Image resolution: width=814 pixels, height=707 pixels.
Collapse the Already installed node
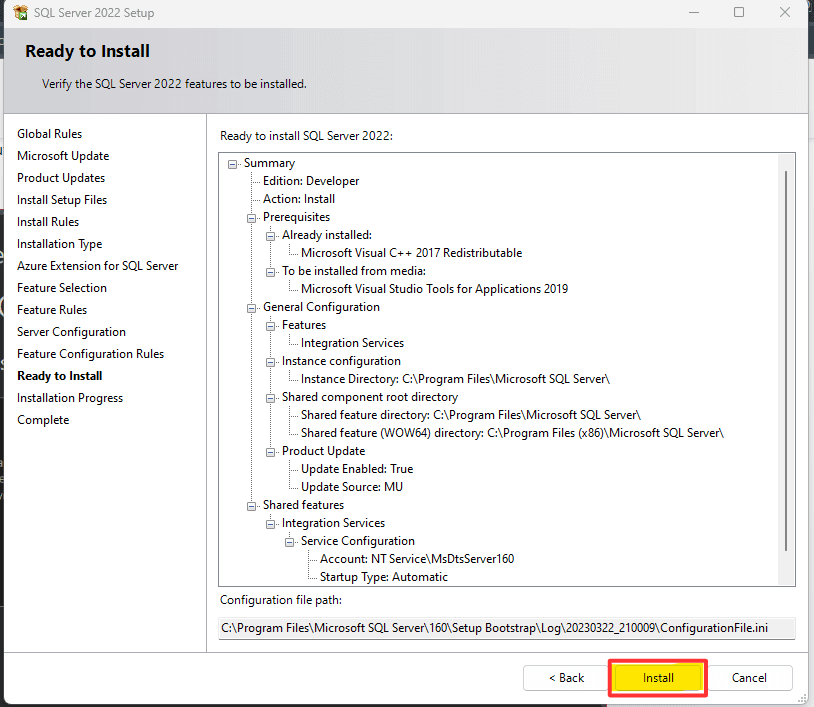click(x=270, y=236)
